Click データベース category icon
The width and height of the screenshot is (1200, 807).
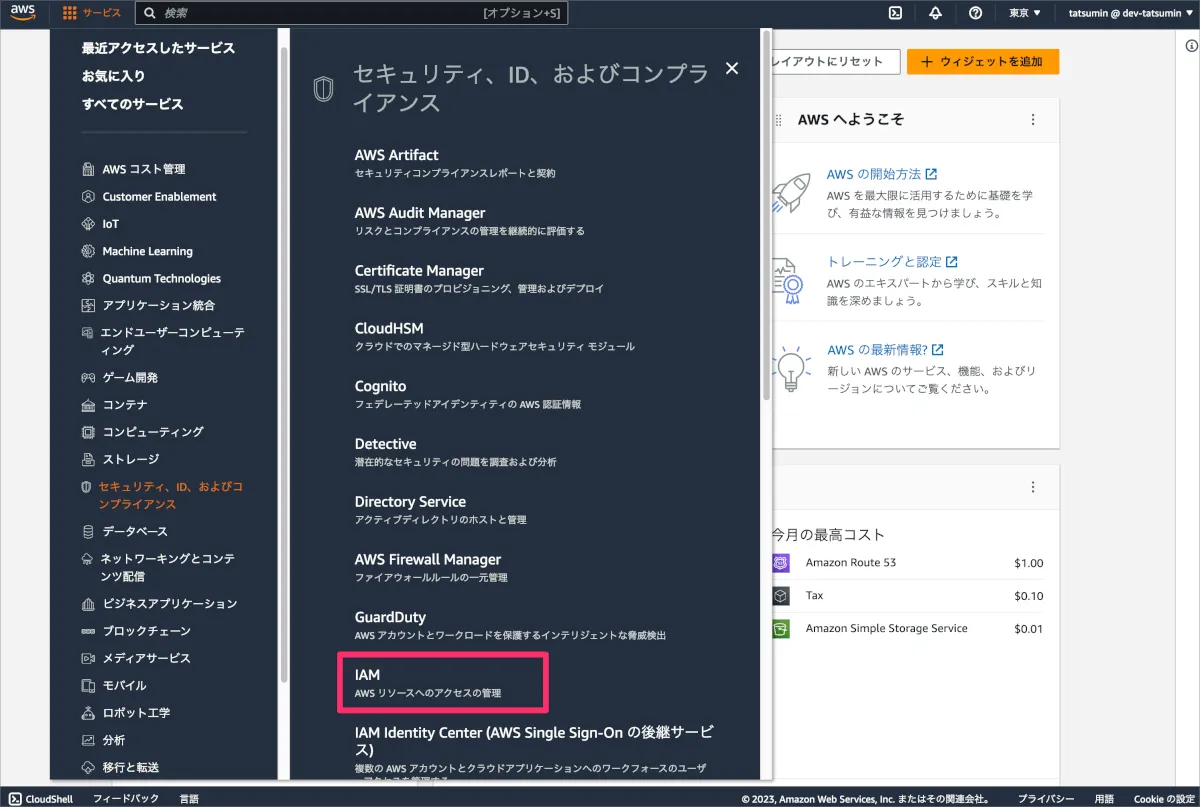point(88,531)
